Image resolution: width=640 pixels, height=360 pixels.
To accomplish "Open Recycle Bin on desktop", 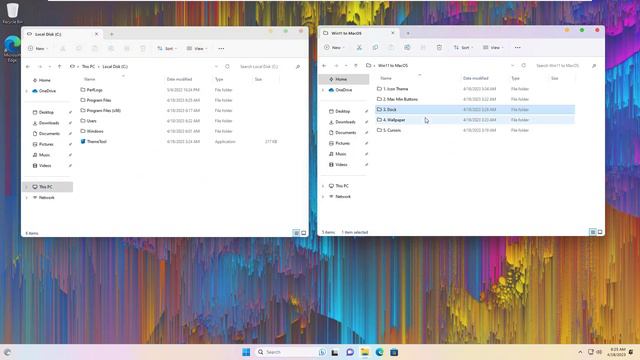I will click(13, 13).
